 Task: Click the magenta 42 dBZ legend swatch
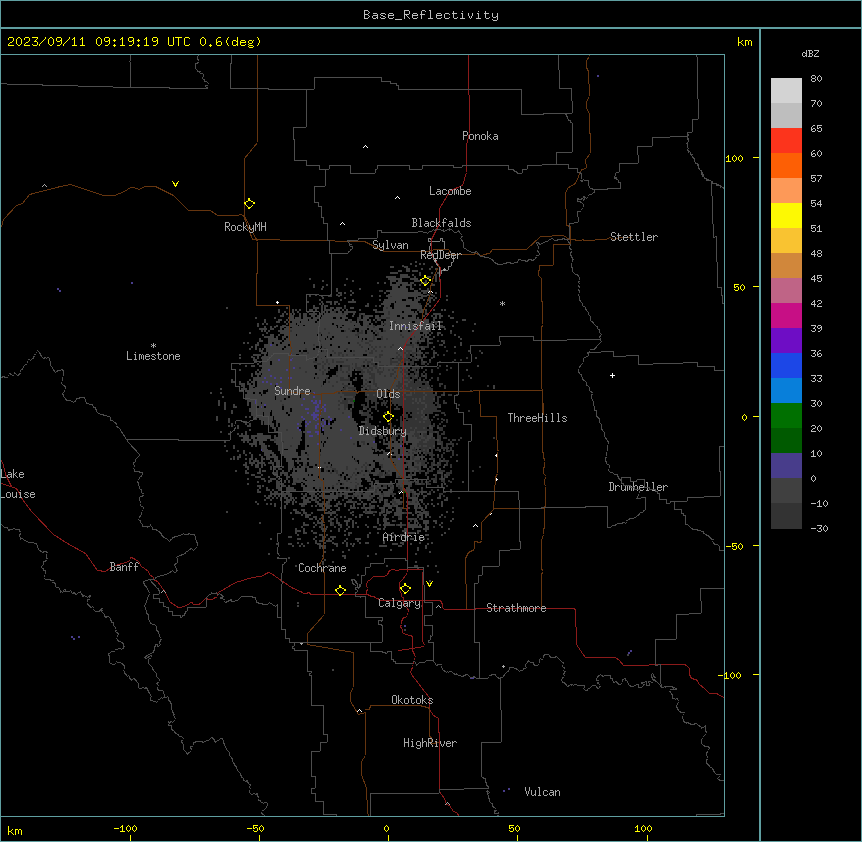tap(786, 315)
